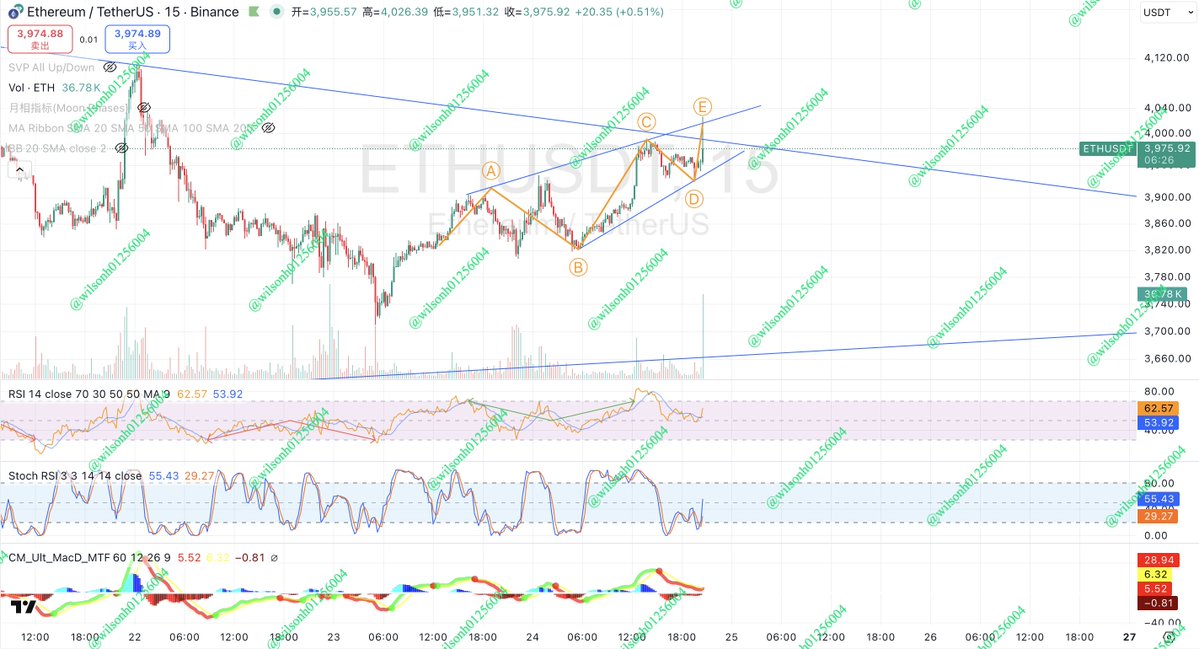Toggle visibility of BB 20 SMA indicator
This screenshot has height=649, width=1199.
(x=121, y=148)
